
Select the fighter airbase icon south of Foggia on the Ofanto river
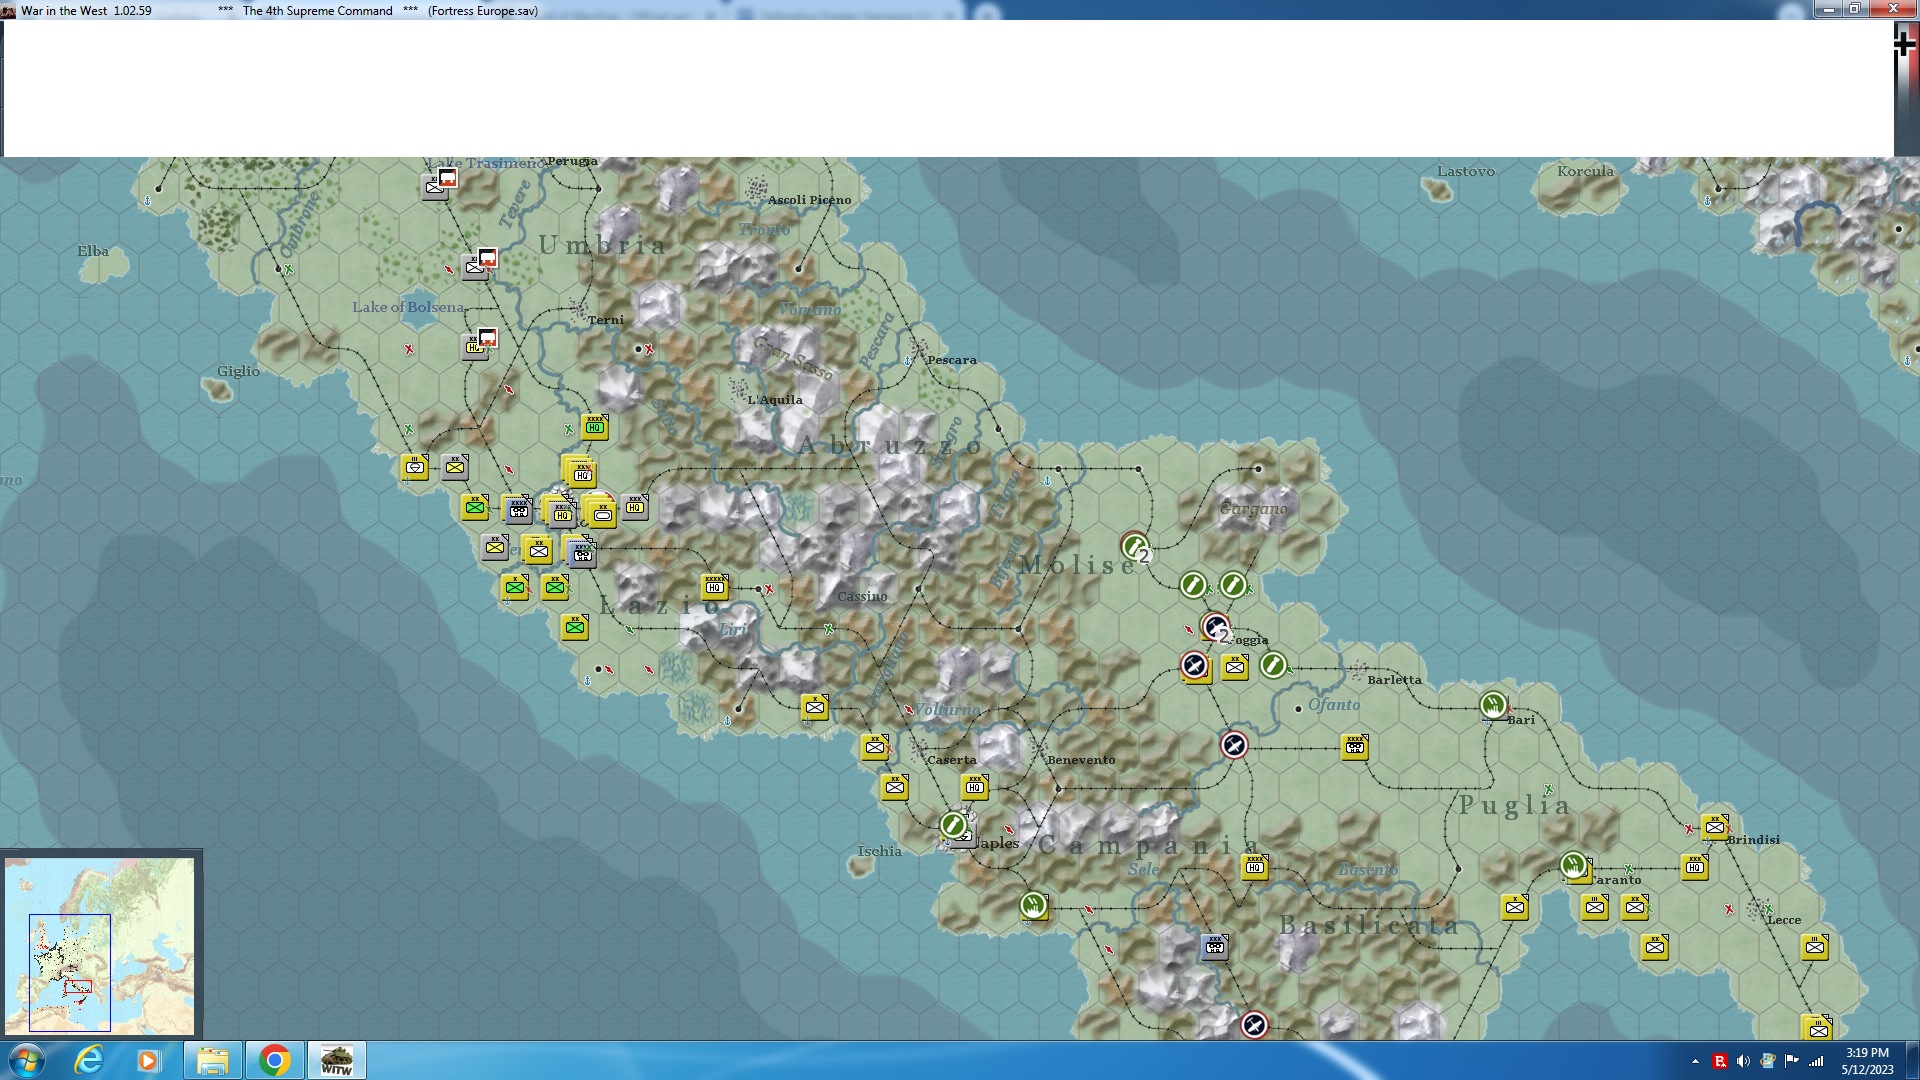coord(1234,745)
